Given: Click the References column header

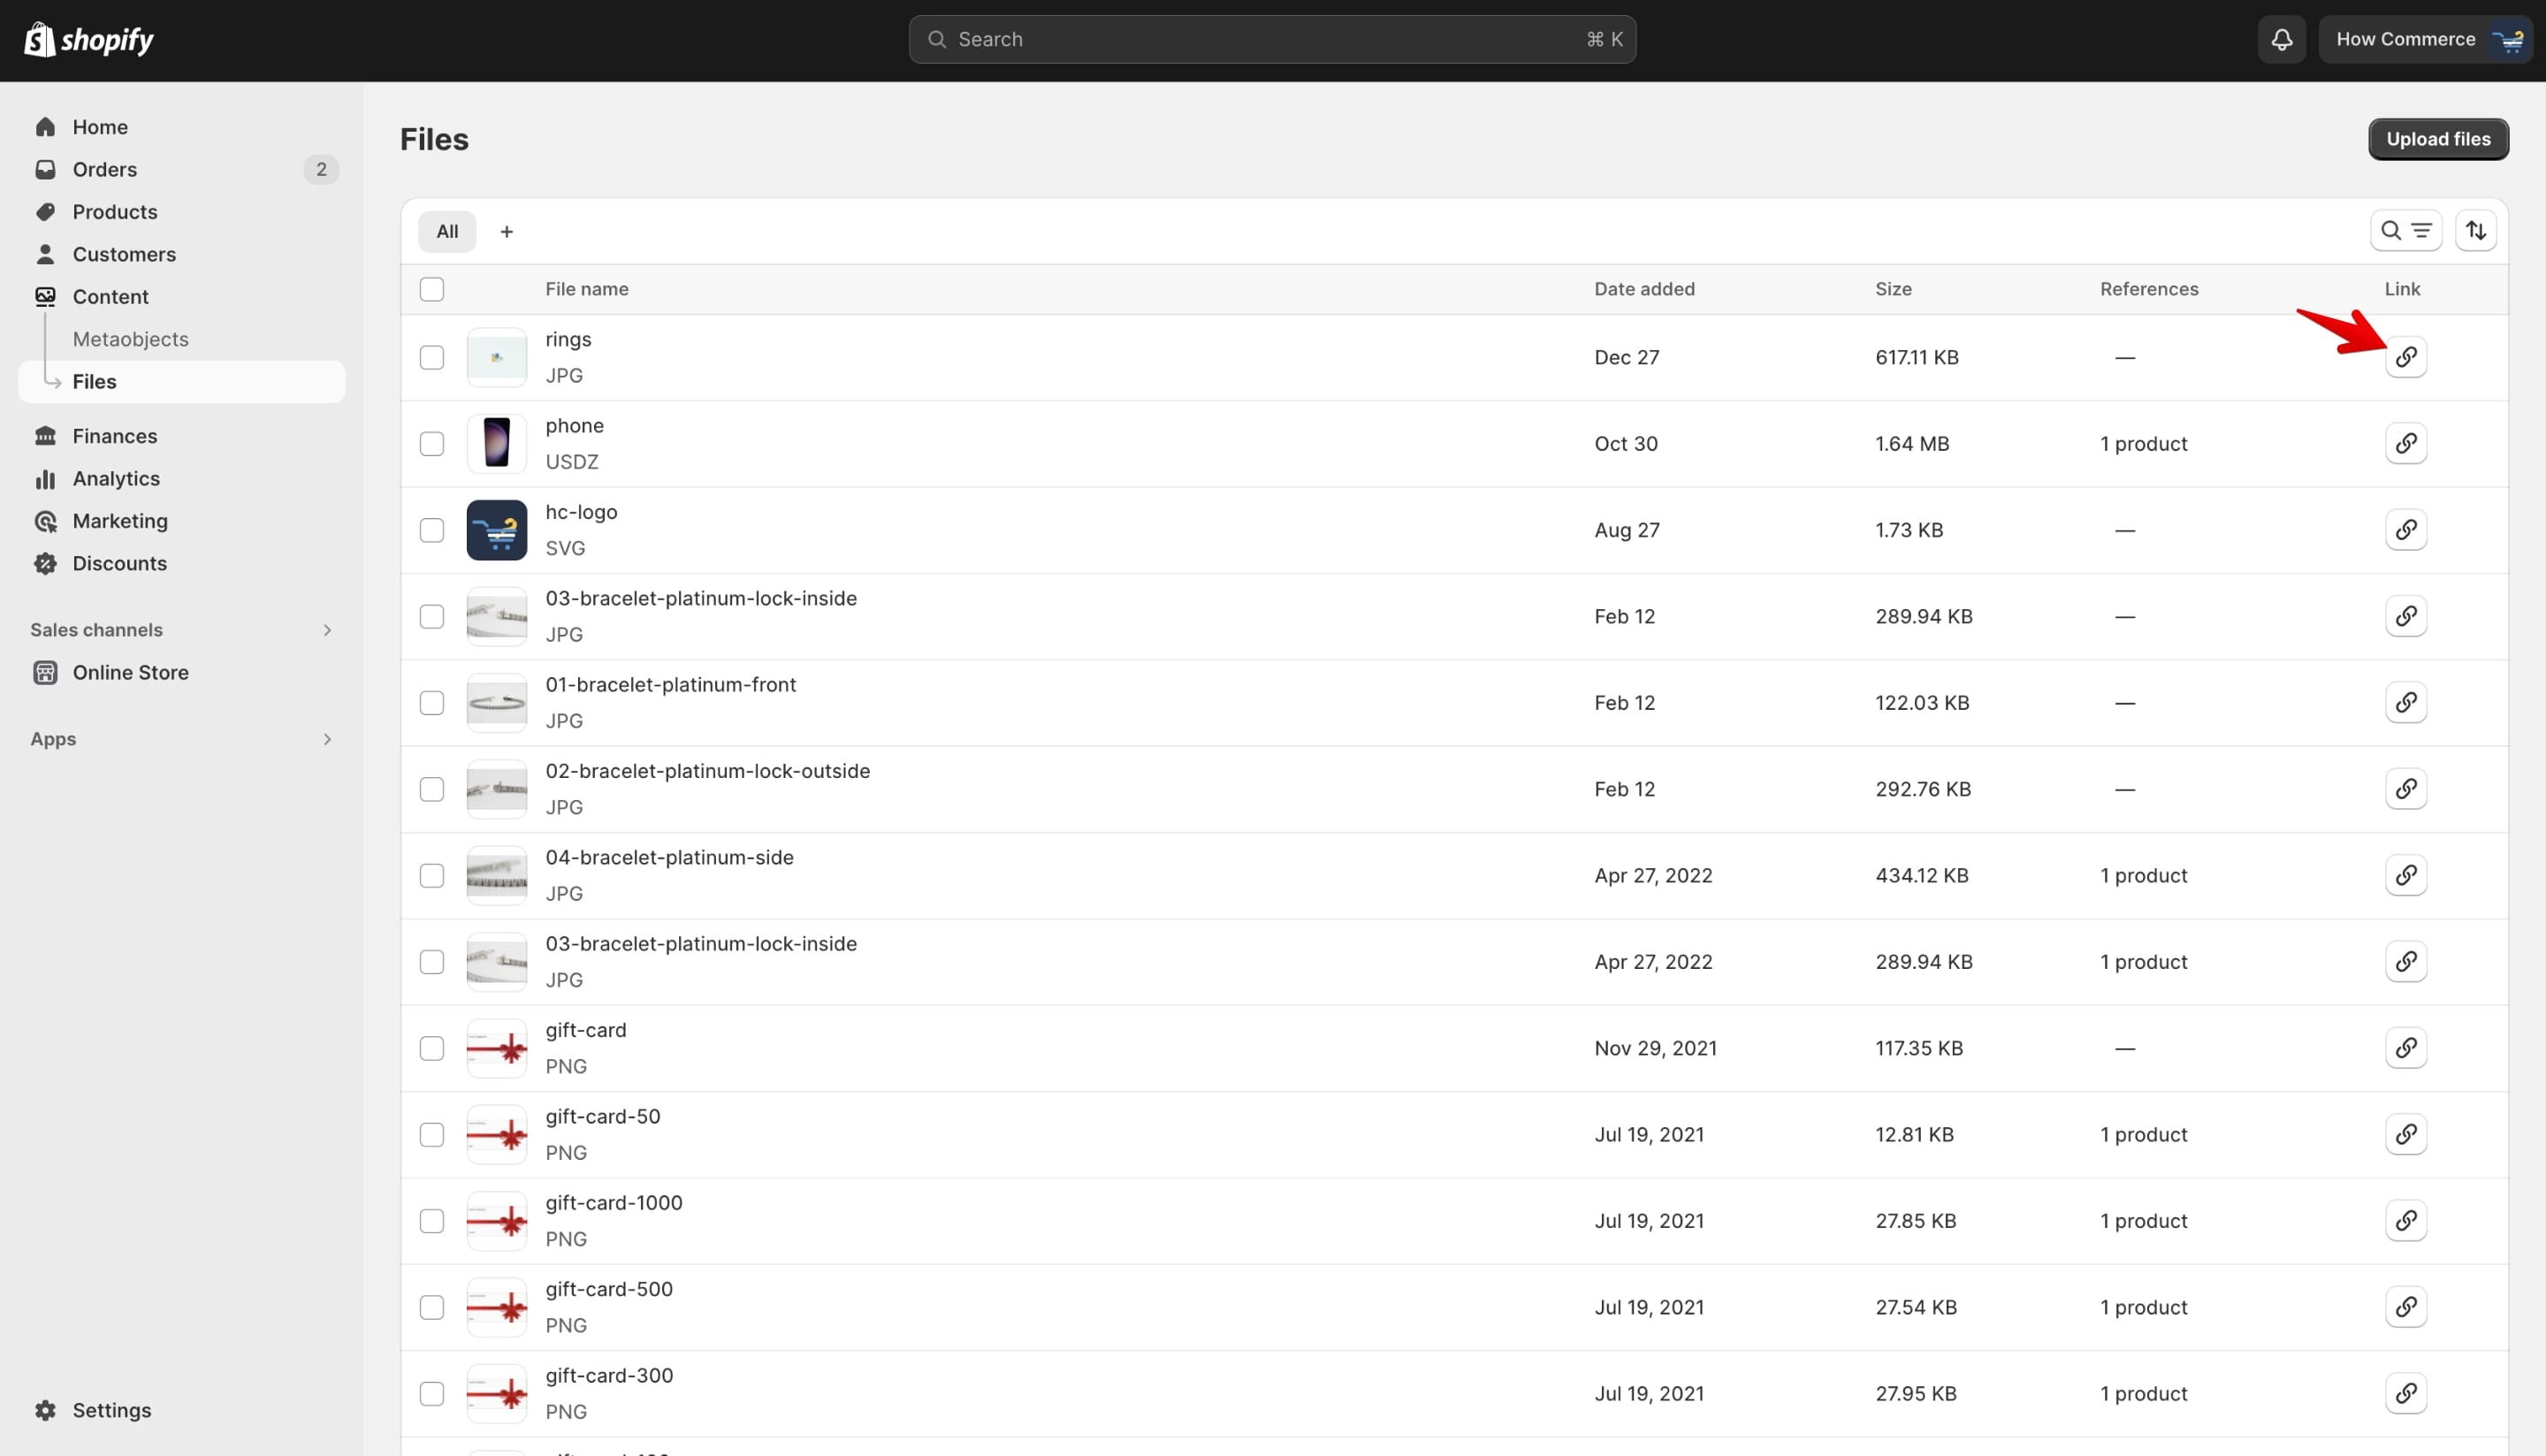Looking at the screenshot, I should (2149, 289).
